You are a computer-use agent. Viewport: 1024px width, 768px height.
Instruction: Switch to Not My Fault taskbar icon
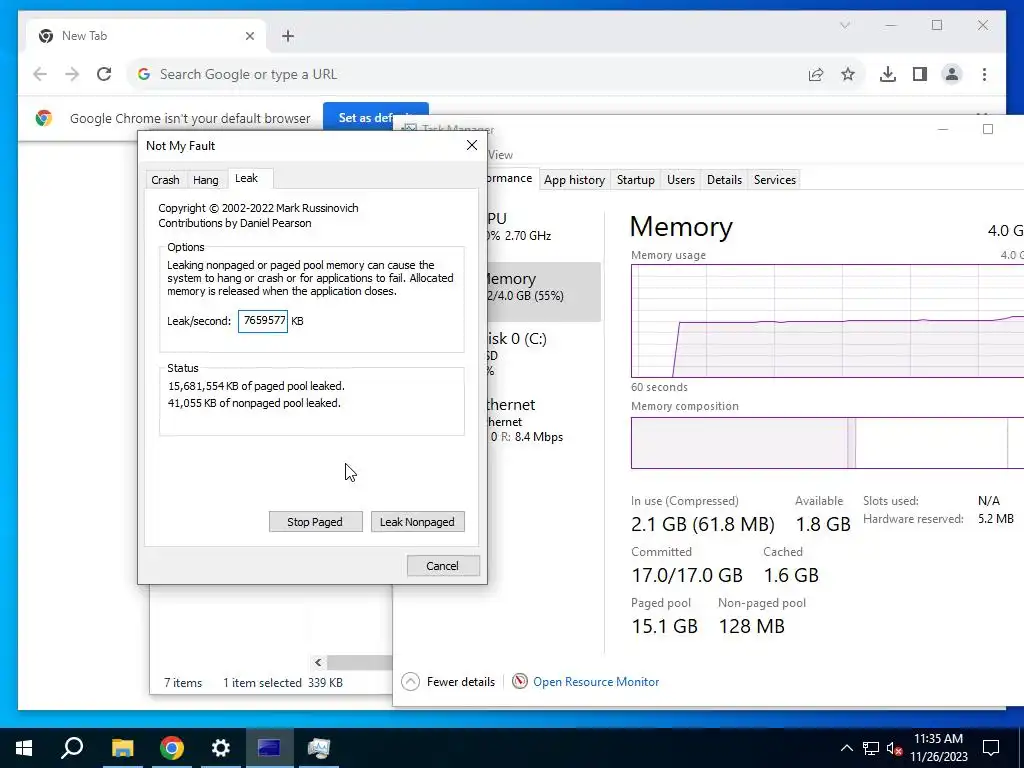pos(269,748)
